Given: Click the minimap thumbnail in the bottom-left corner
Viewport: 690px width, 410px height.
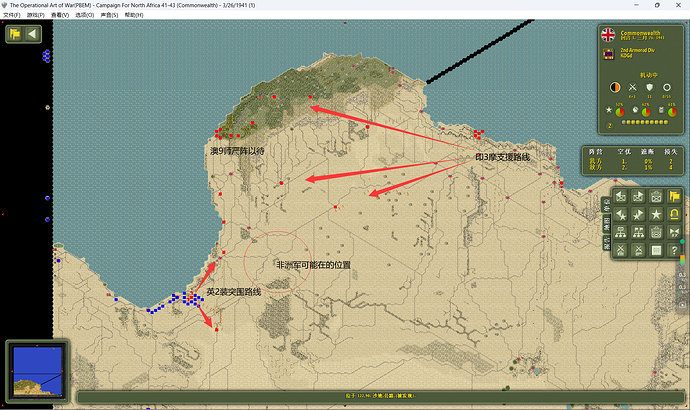Looking at the screenshot, I should (37, 371).
